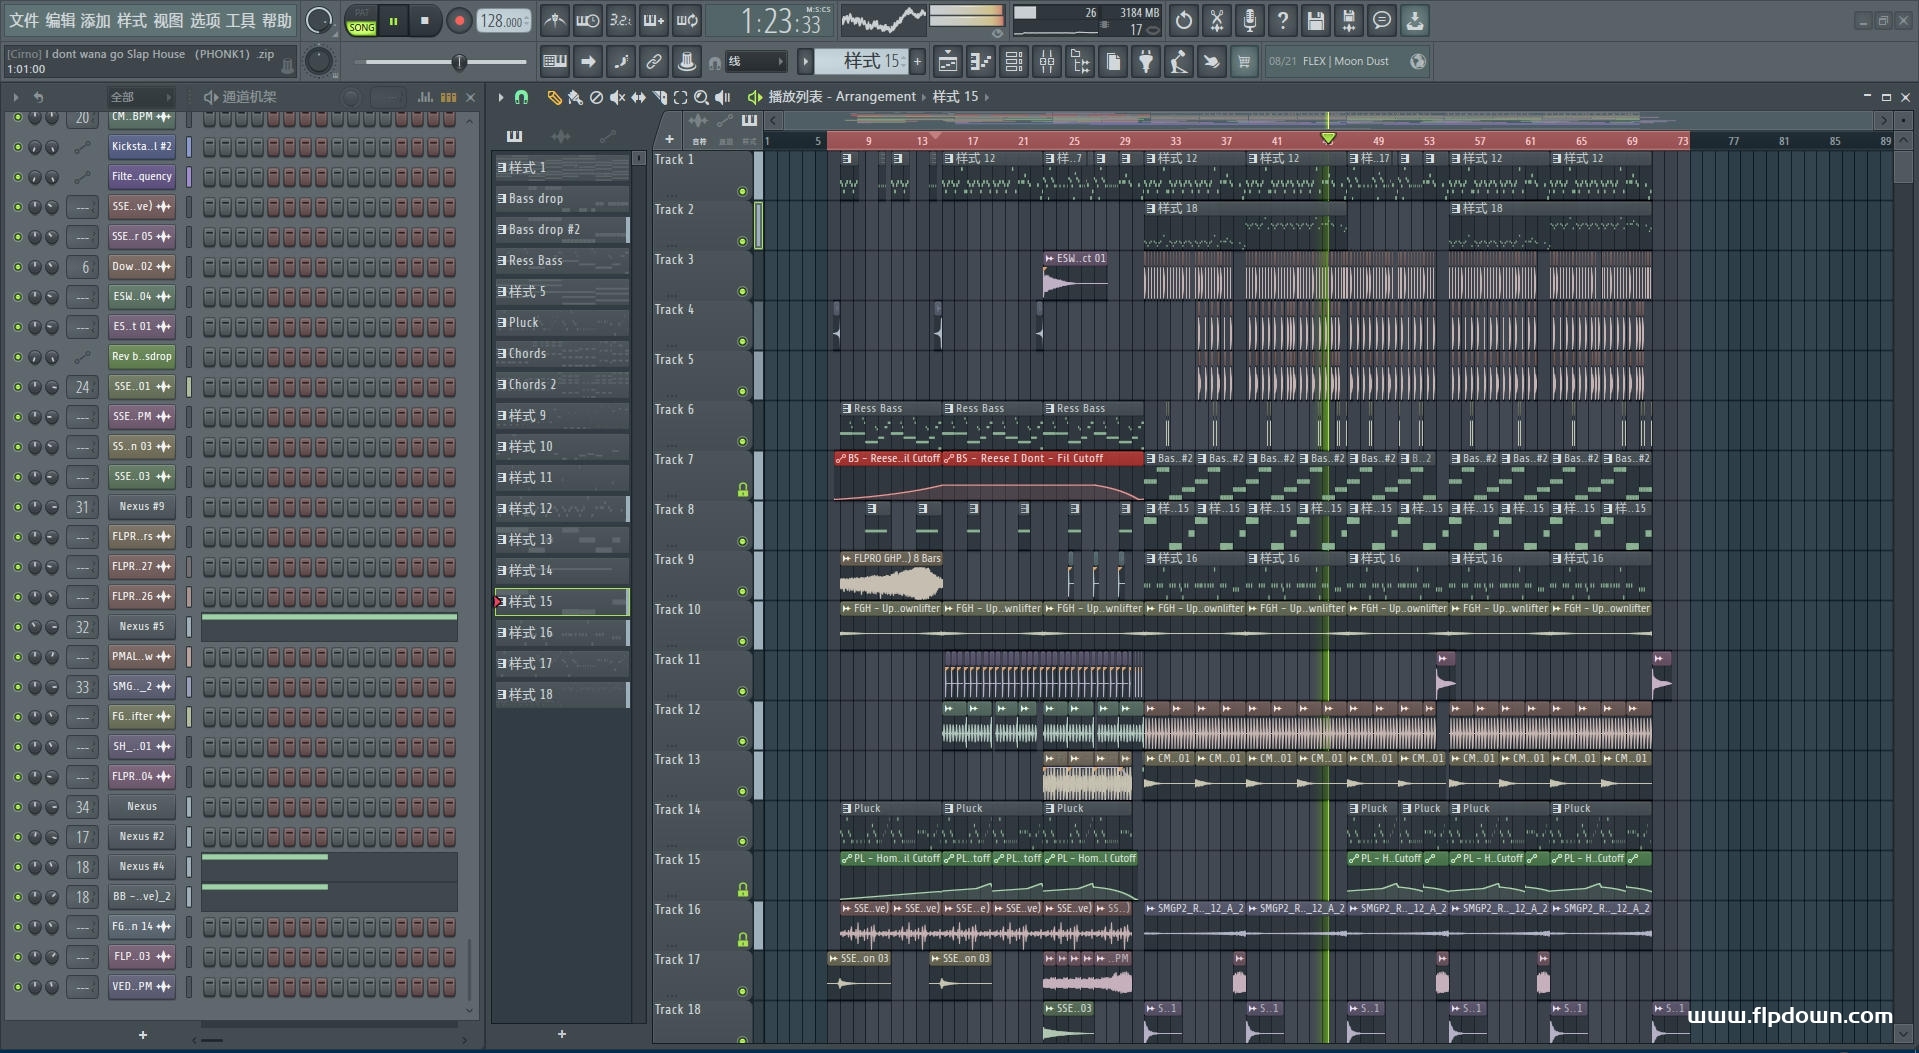Open the piano roll view icon

[x=981, y=62]
